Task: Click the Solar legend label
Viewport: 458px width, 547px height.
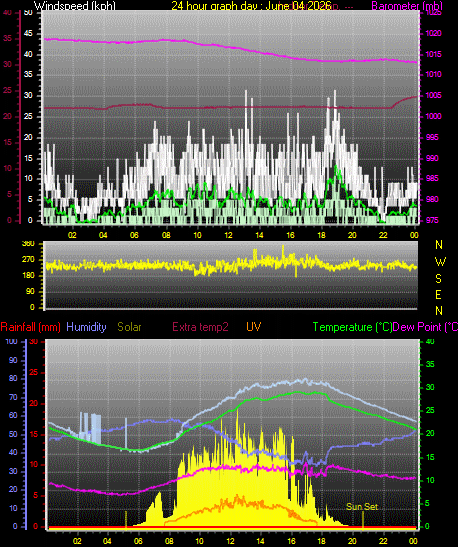Action: 129,327
